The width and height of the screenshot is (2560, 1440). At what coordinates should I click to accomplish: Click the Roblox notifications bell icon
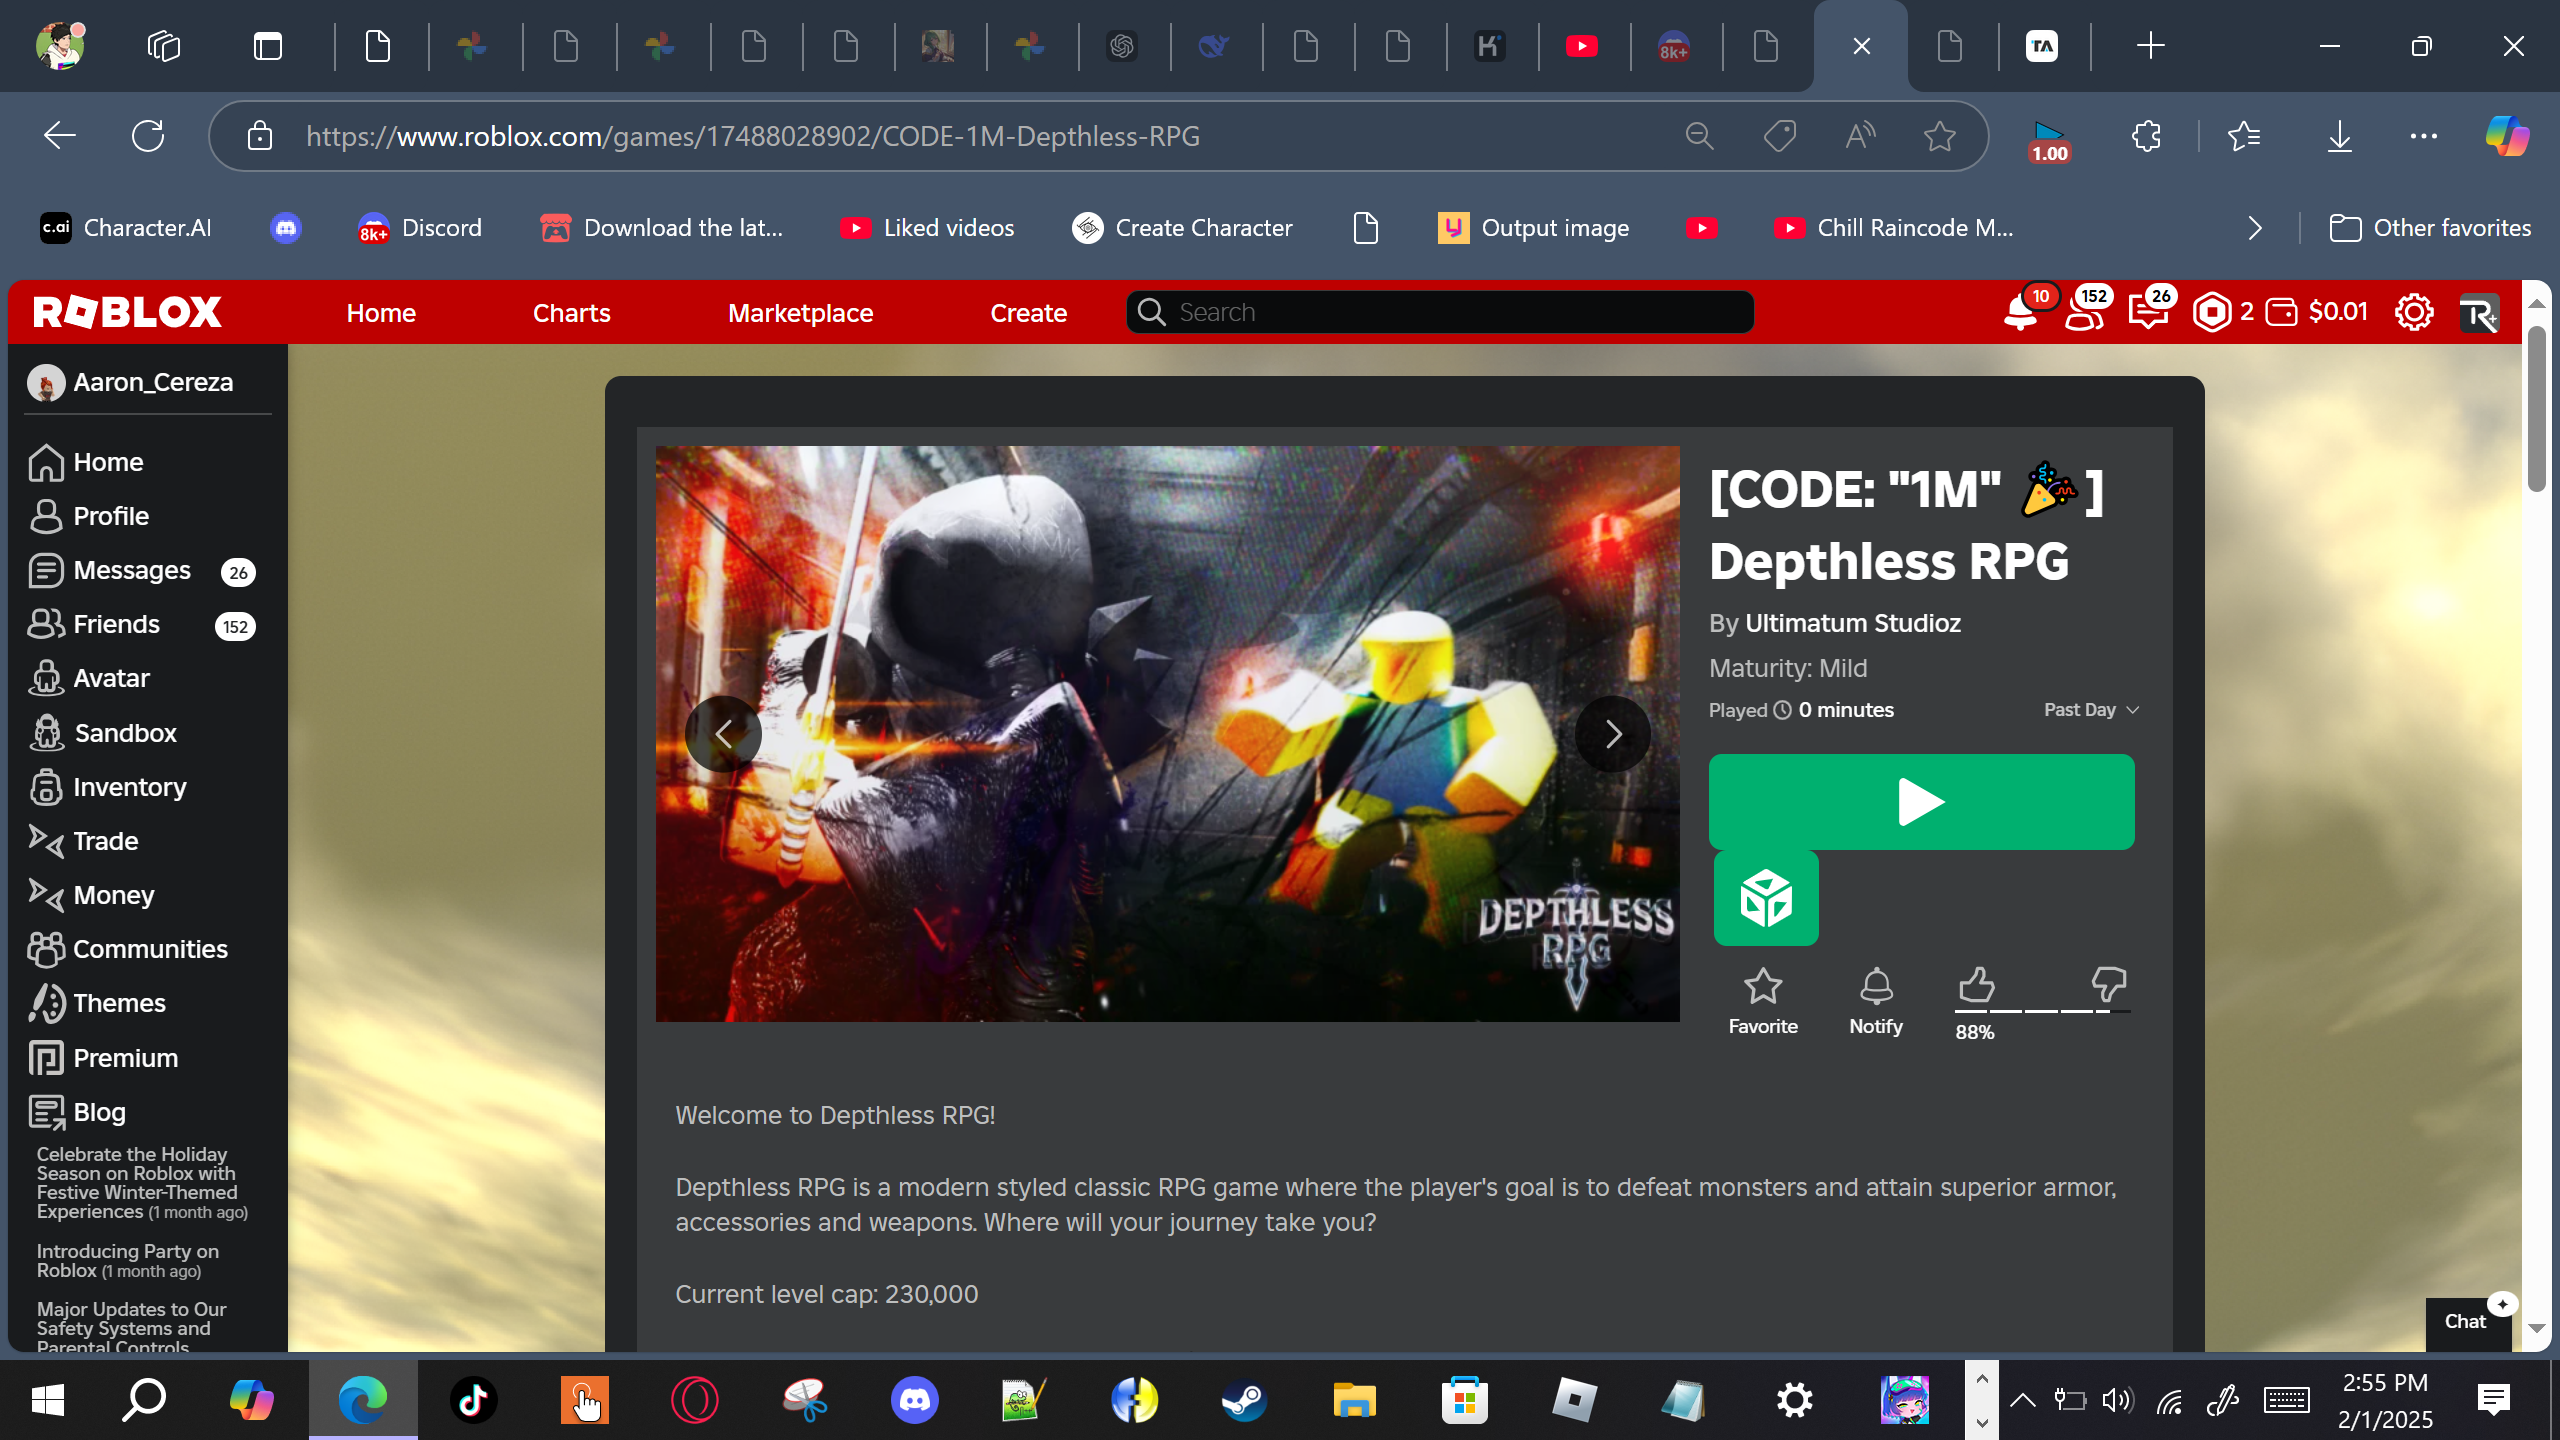click(x=2020, y=314)
